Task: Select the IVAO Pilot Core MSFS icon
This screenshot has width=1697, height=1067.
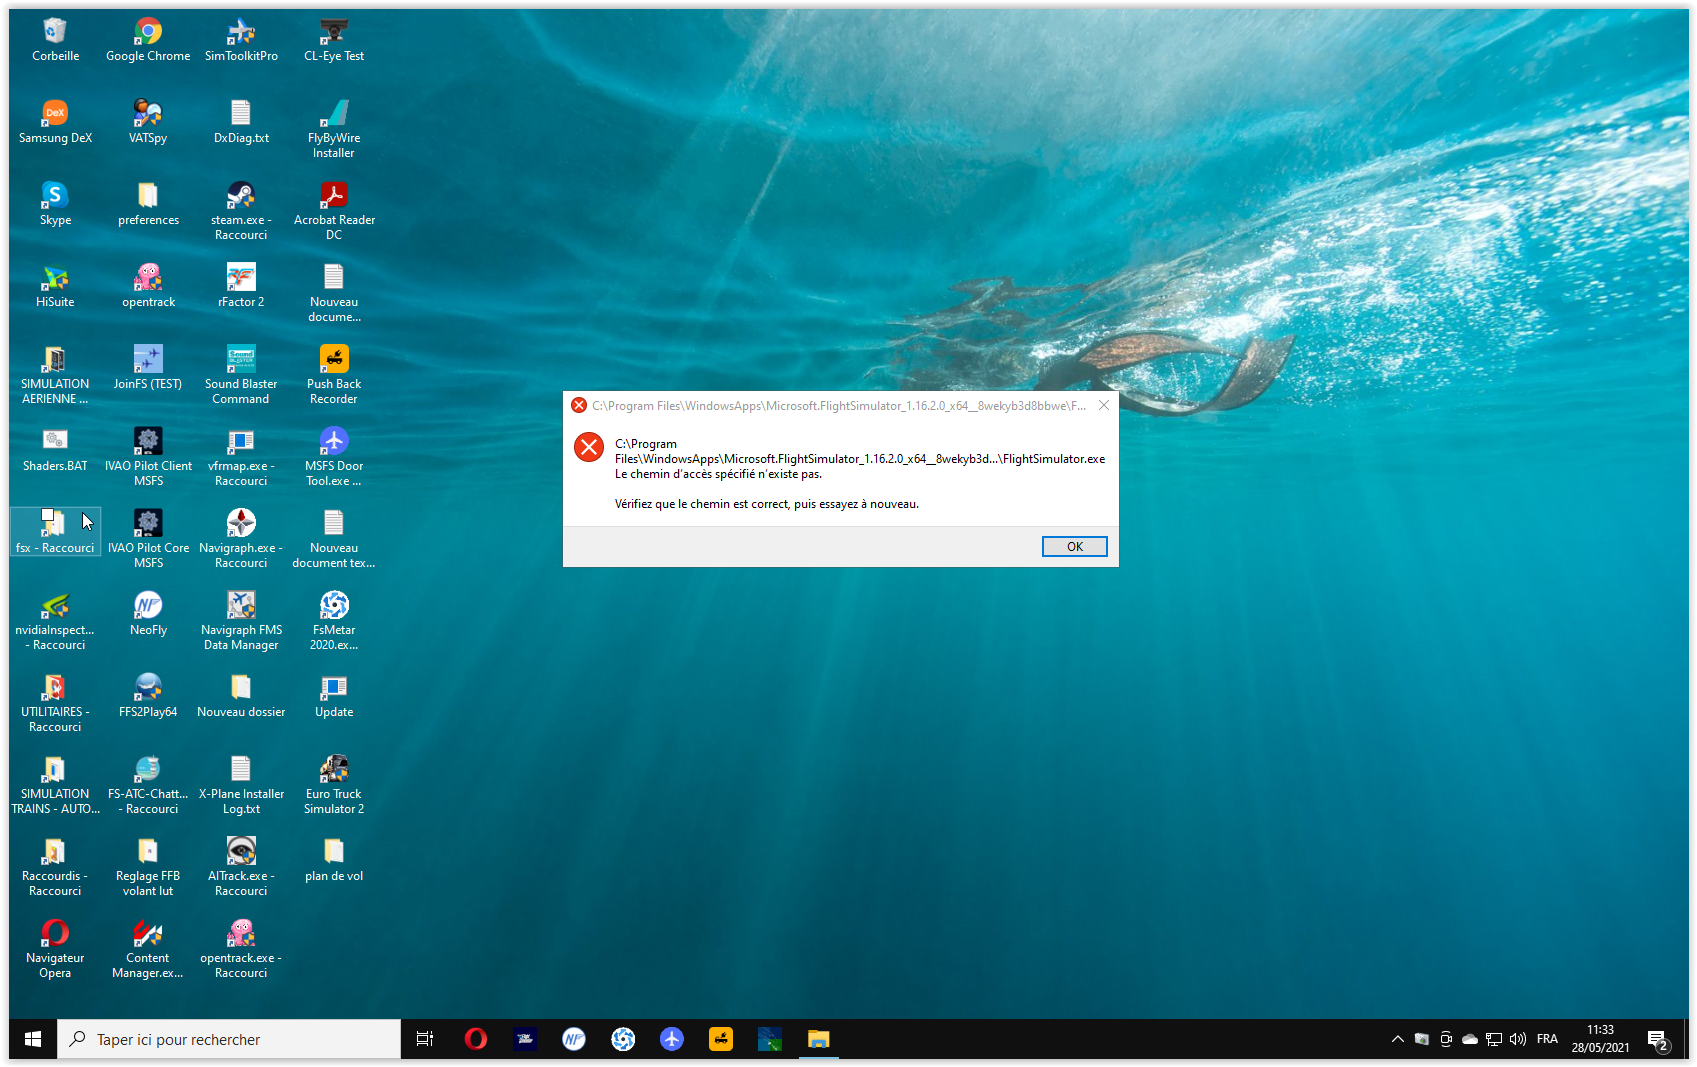Action: click(148, 539)
